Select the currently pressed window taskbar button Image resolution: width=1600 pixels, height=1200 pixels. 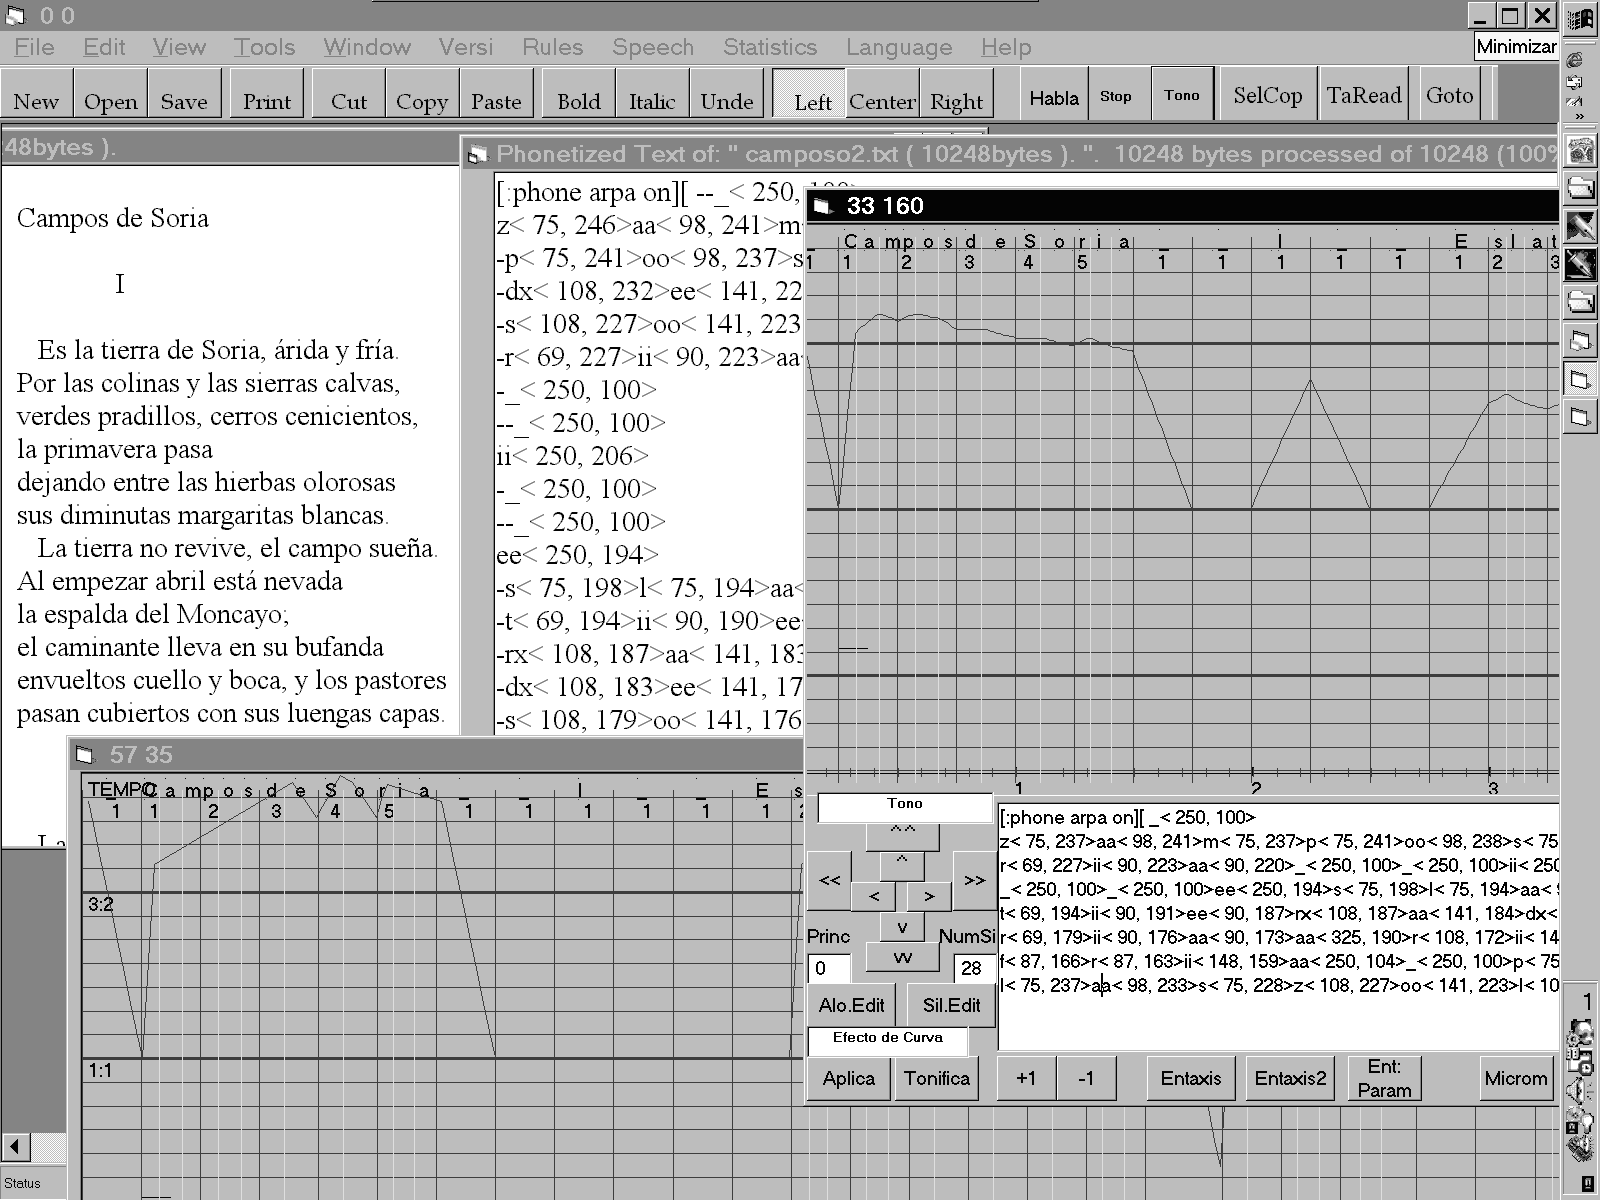pyautogui.click(x=1581, y=379)
